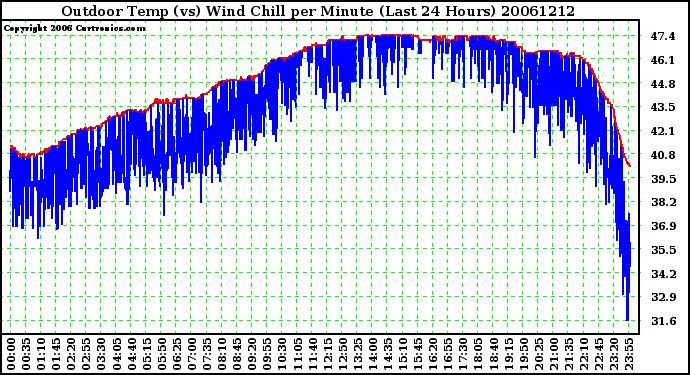690x375 pixels.
Task: Select the 32.9 y-axis label
Action: click(x=663, y=297)
